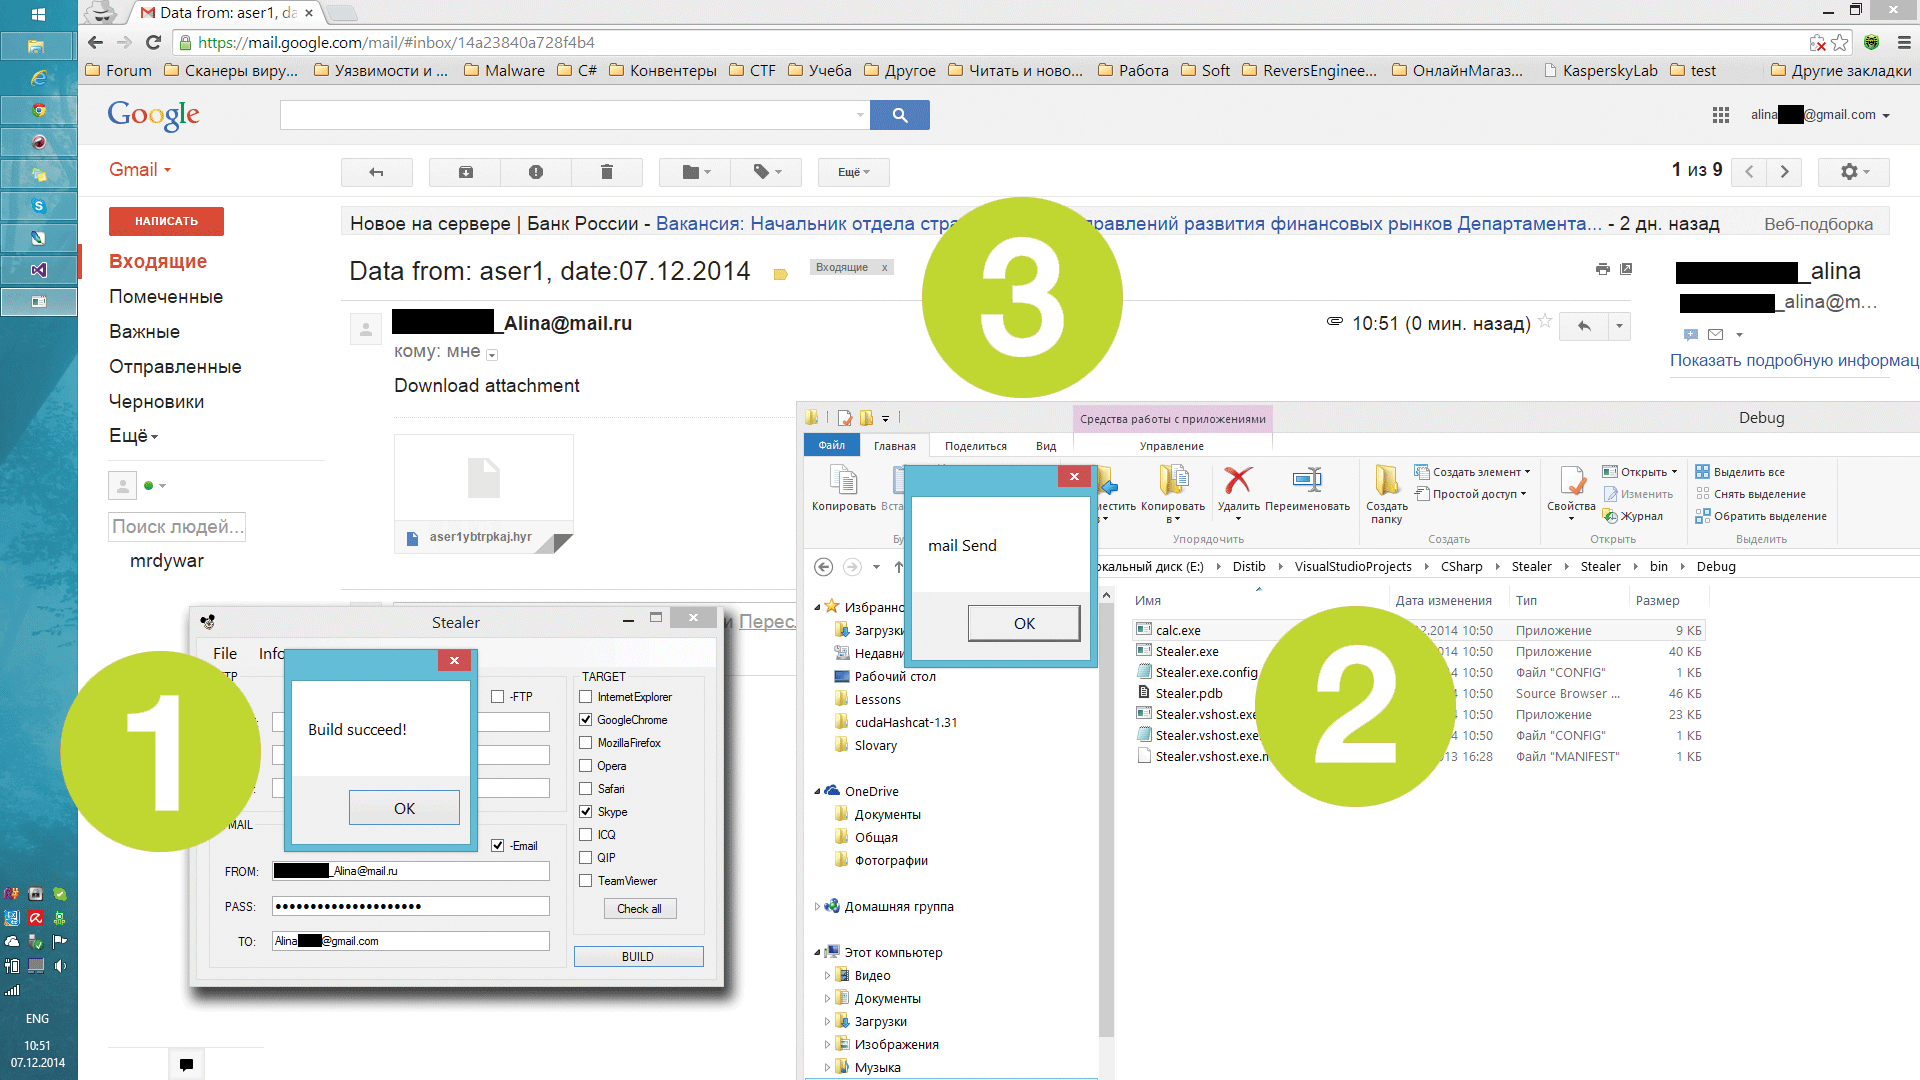Image resolution: width=1920 pixels, height=1080 pixels.
Task: Click Журнал in Explorer ribbon
Action: [x=1634, y=516]
